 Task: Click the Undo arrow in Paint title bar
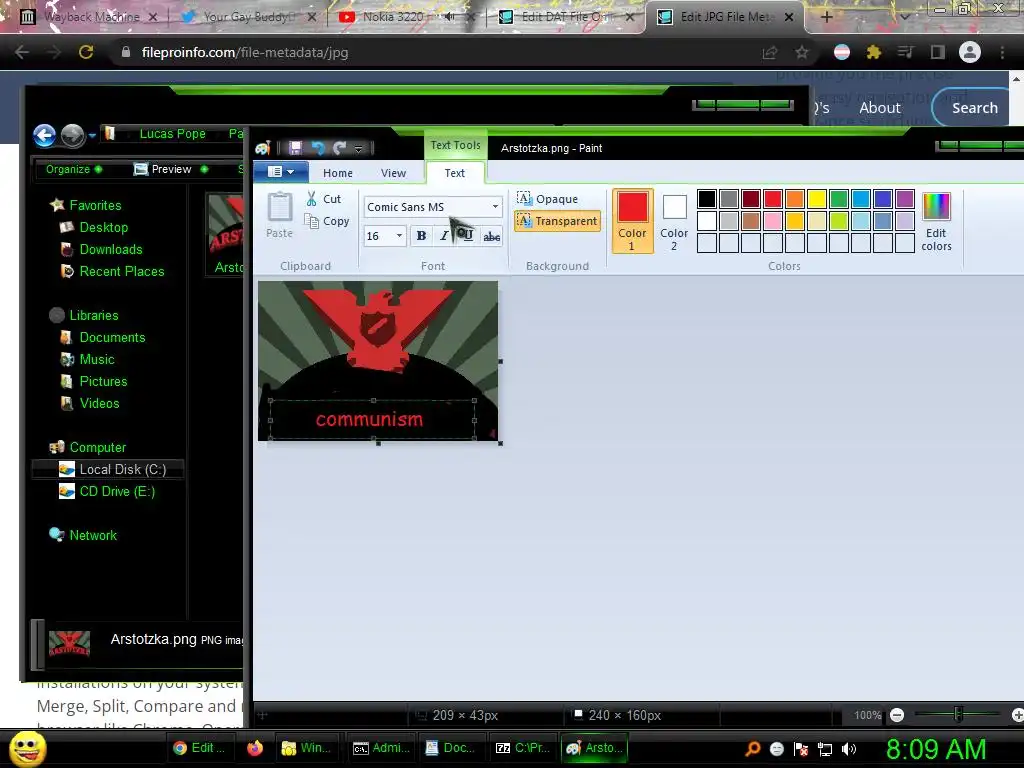(318, 148)
